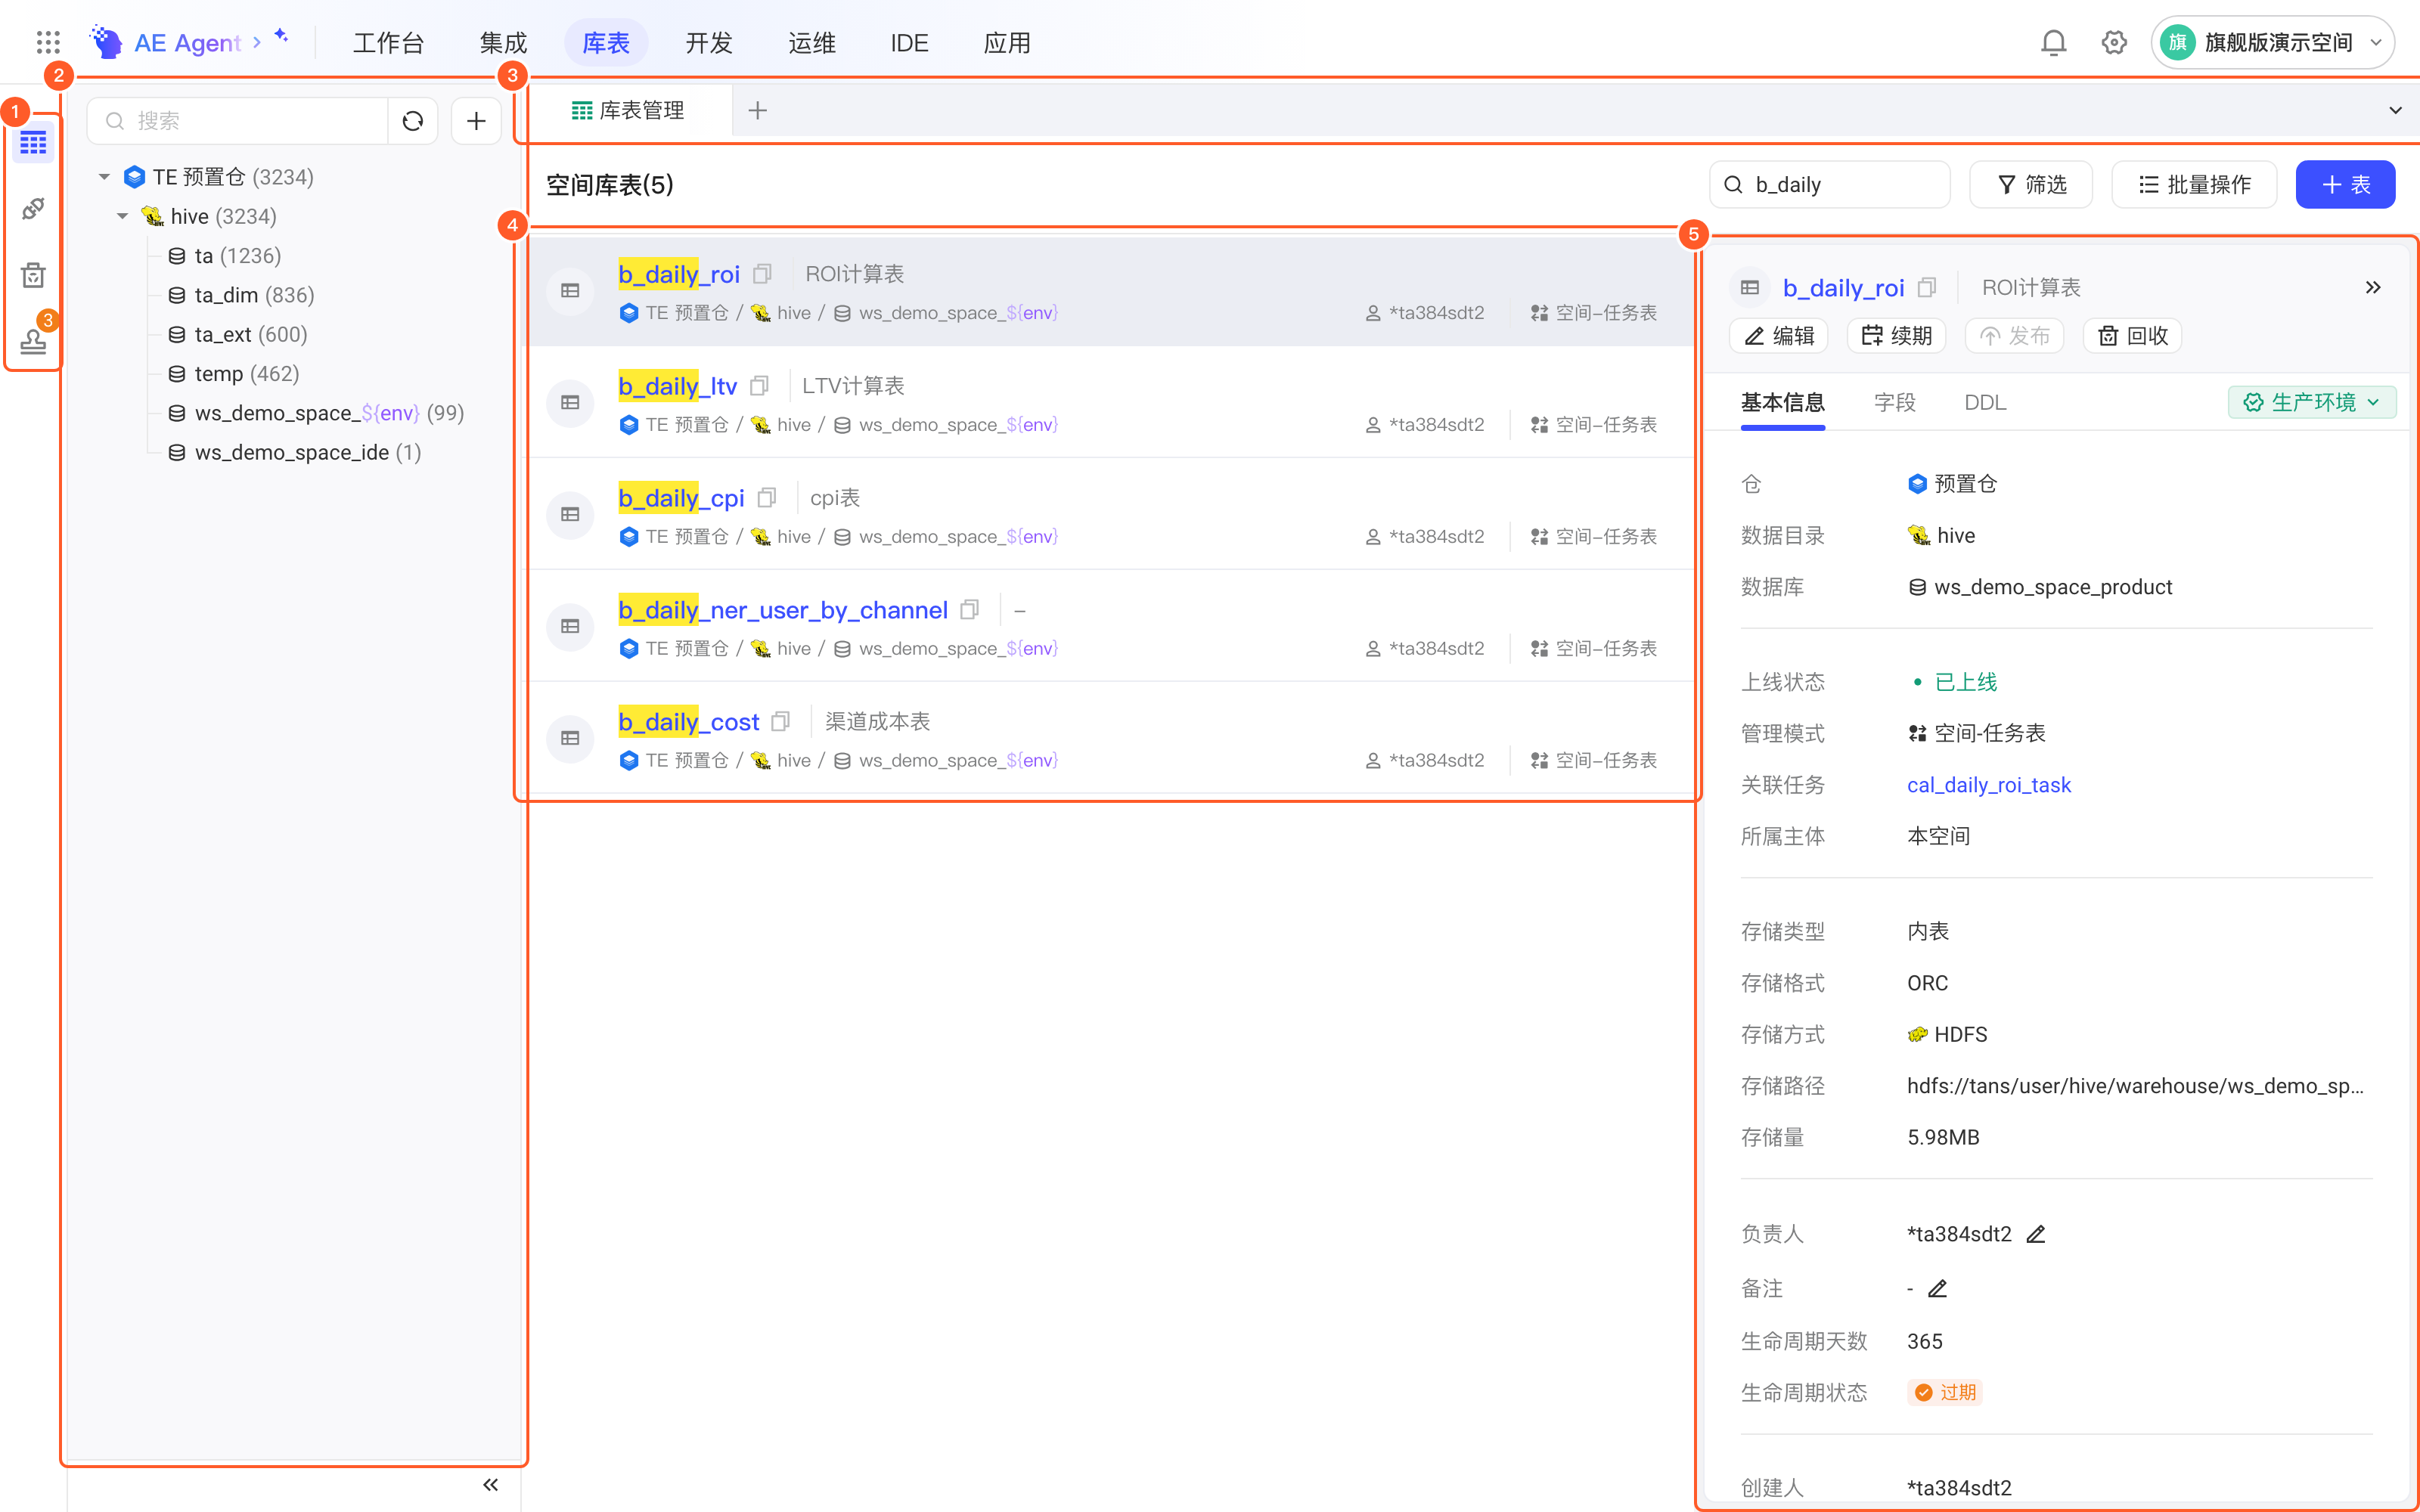Add a new tab next to 库表管理
Screen dimensions: 2420x1512
click(x=758, y=110)
